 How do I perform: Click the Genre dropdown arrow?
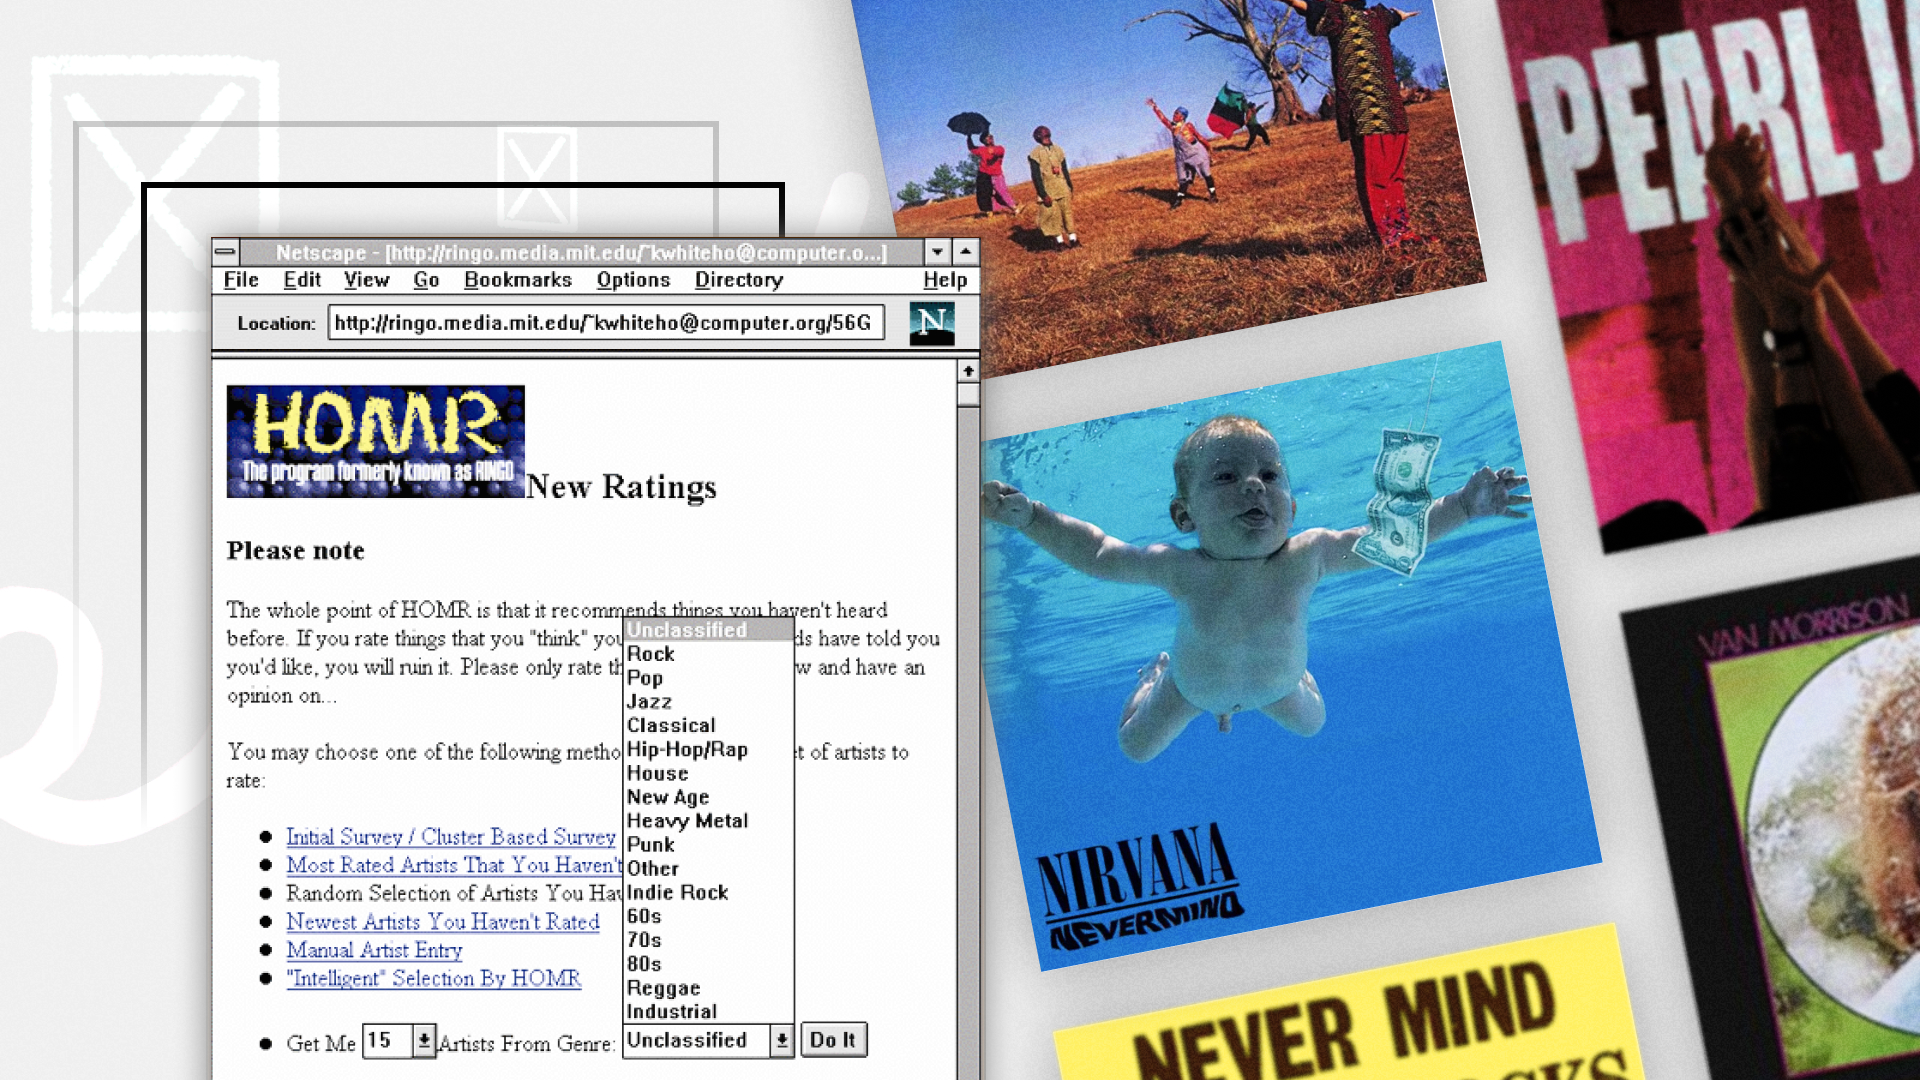pyautogui.click(x=782, y=1041)
